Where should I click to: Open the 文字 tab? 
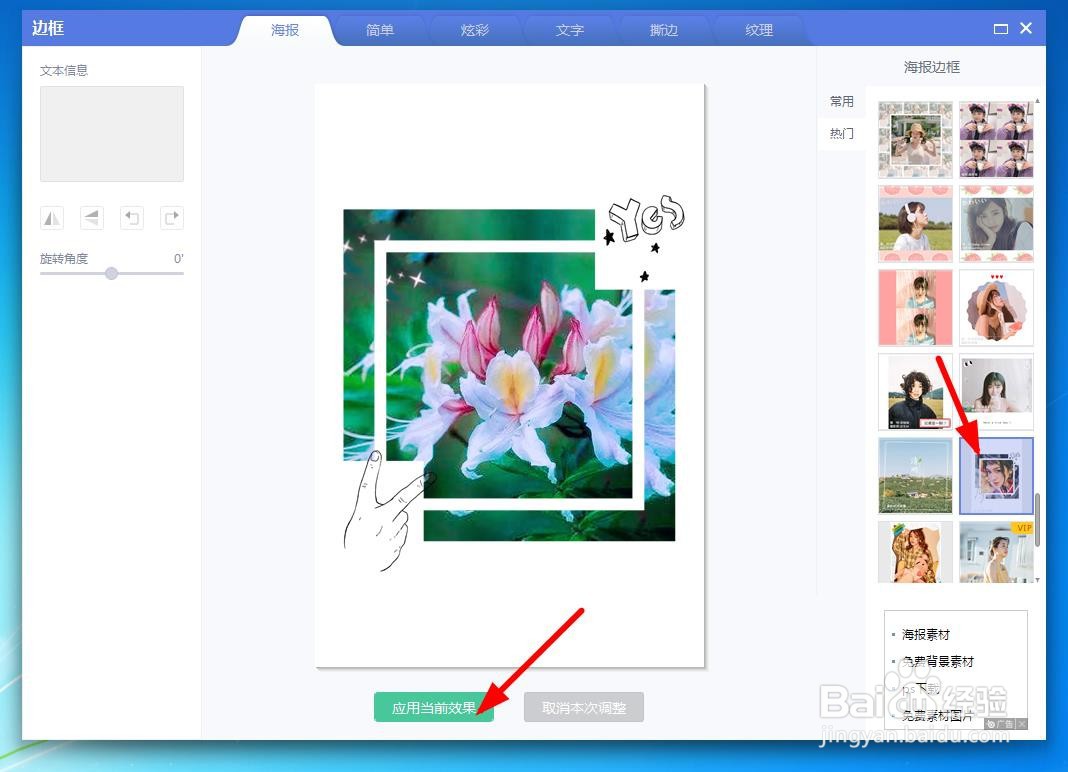coord(569,30)
